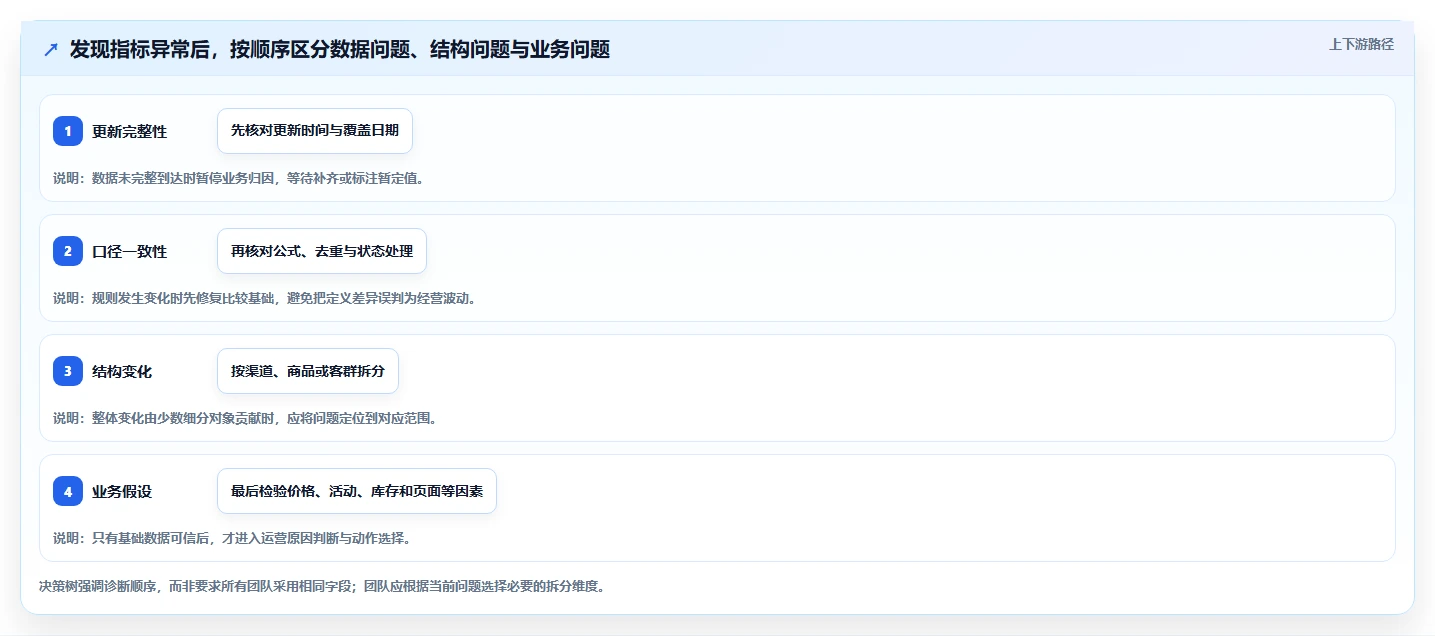Click the 结构变化 step label
The height and width of the screenshot is (636, 1435).
[x=122, y=371]
